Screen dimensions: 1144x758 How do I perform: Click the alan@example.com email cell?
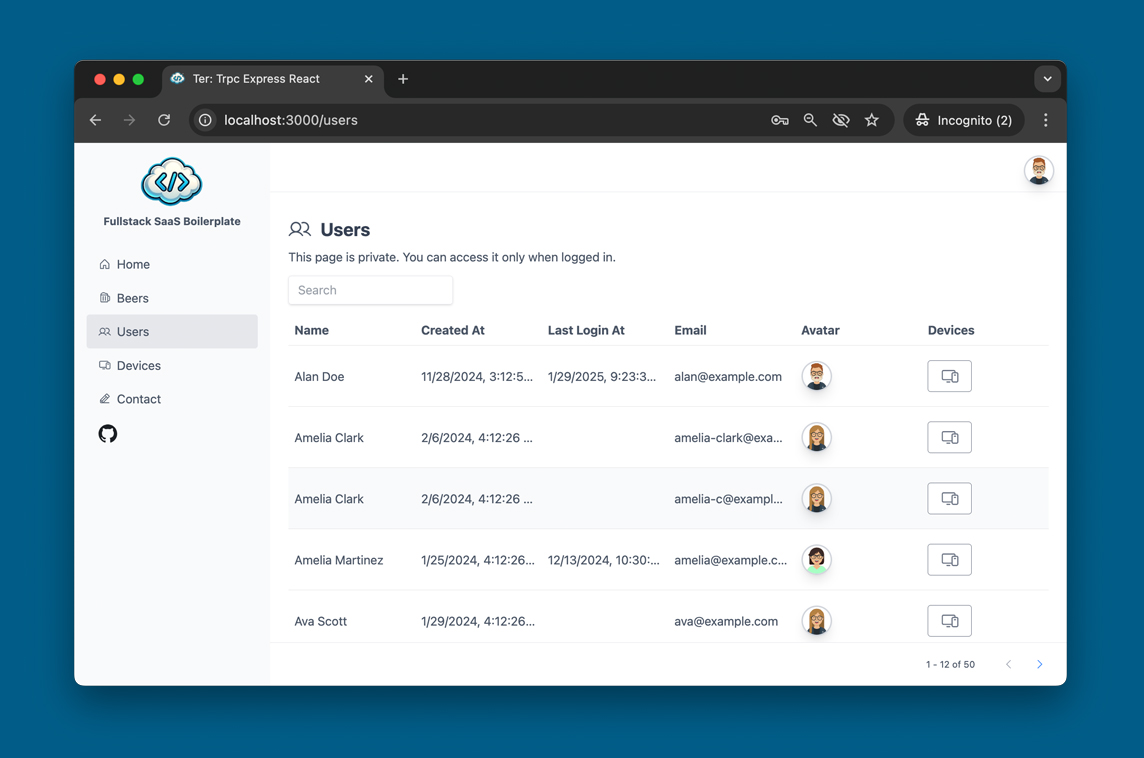coord(727,376)
